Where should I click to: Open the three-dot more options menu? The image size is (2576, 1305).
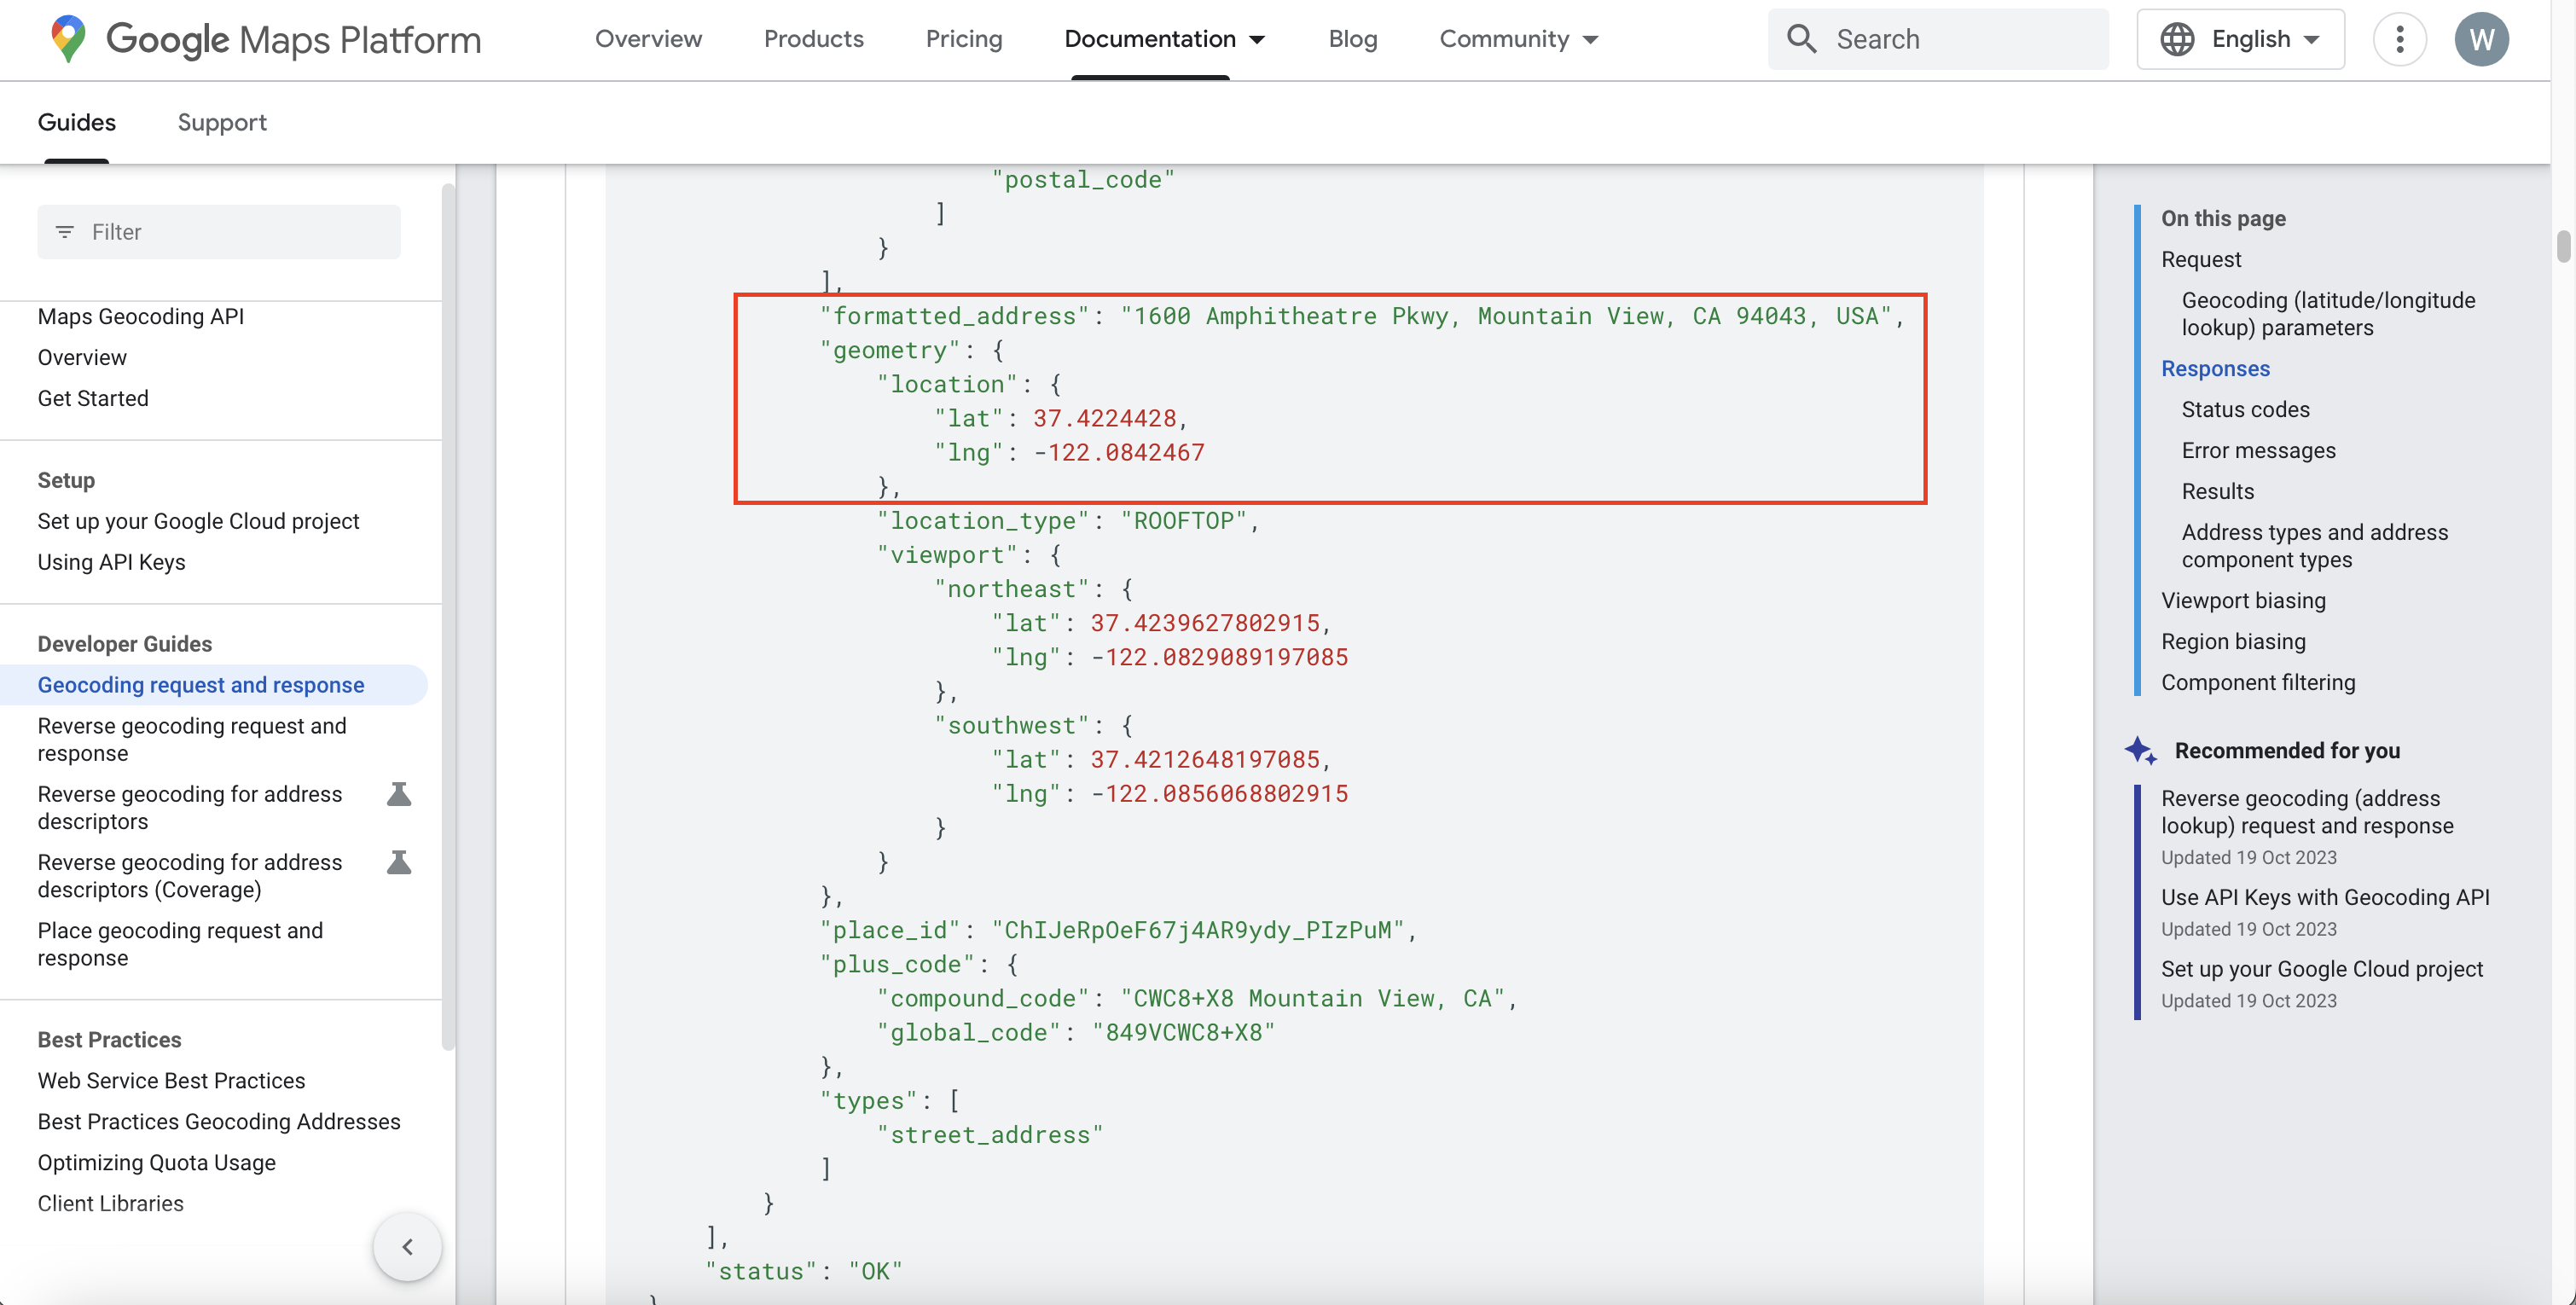click(2399, 39)
